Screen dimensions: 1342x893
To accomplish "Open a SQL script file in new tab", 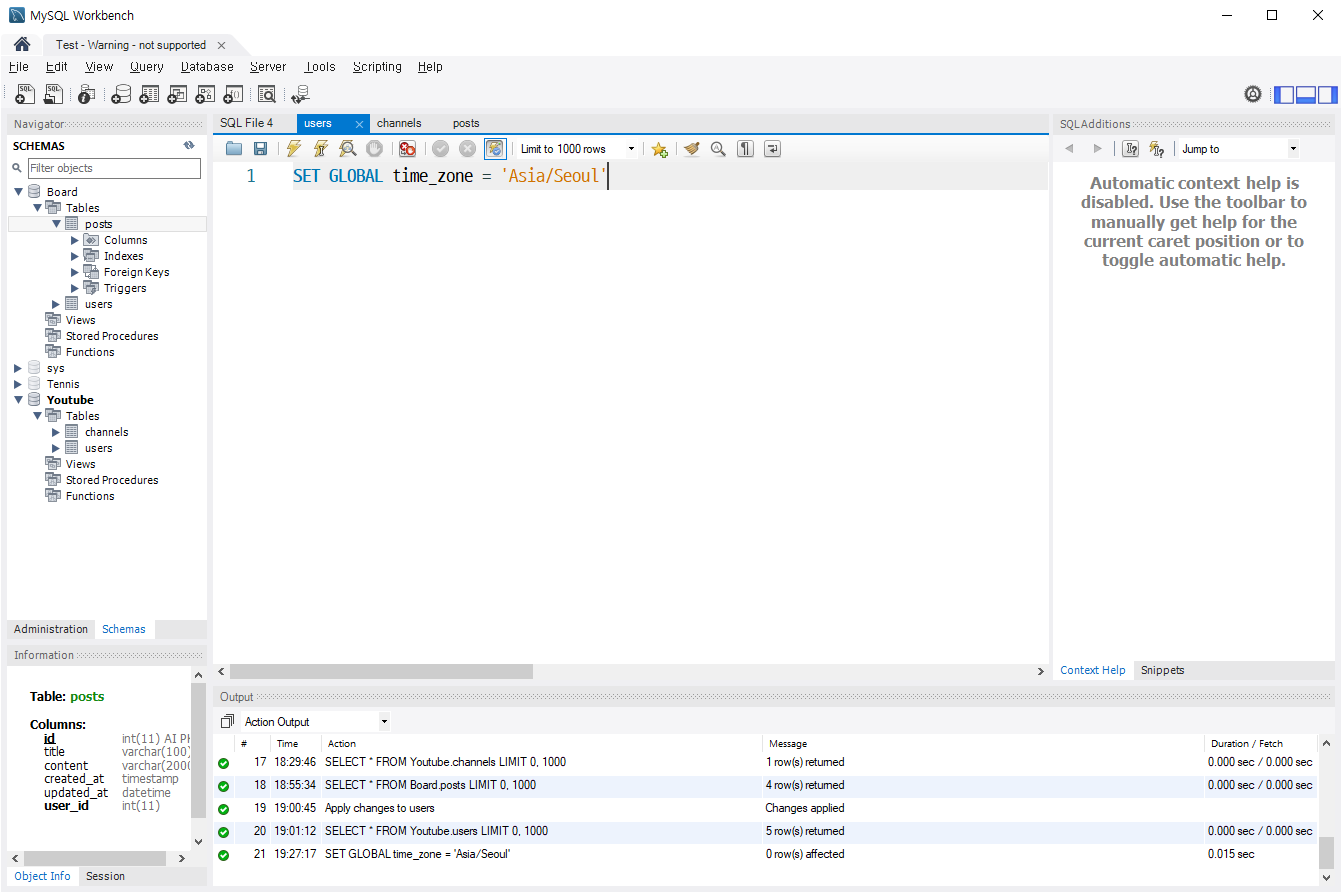I will (54, 94).
